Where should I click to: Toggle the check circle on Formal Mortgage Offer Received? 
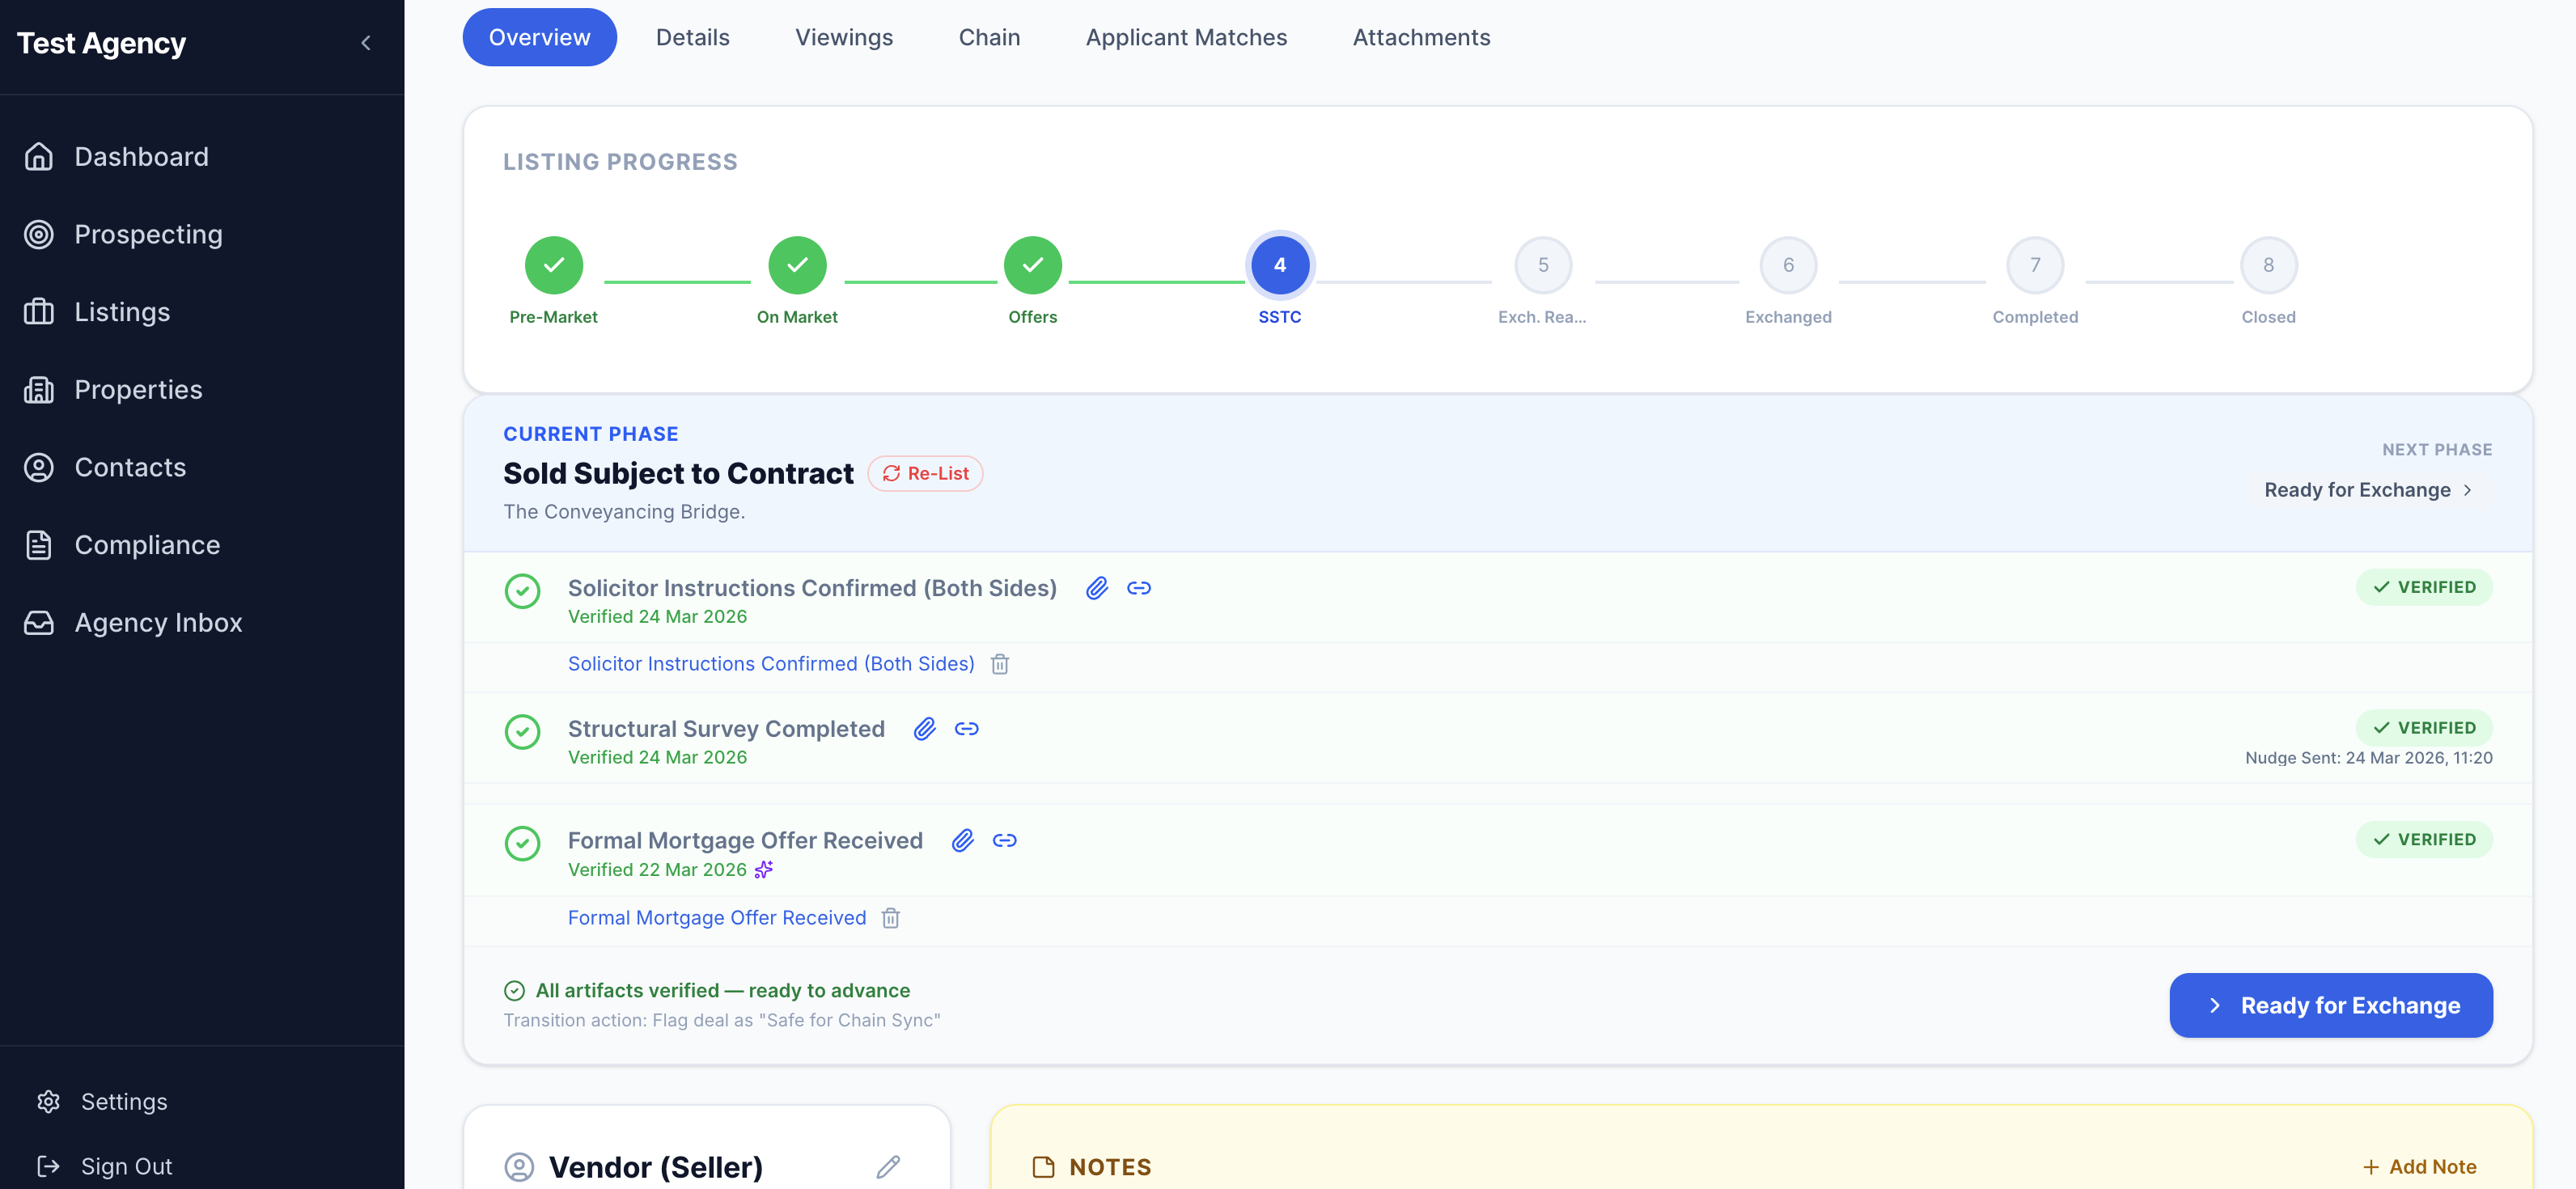coord(522,844)
